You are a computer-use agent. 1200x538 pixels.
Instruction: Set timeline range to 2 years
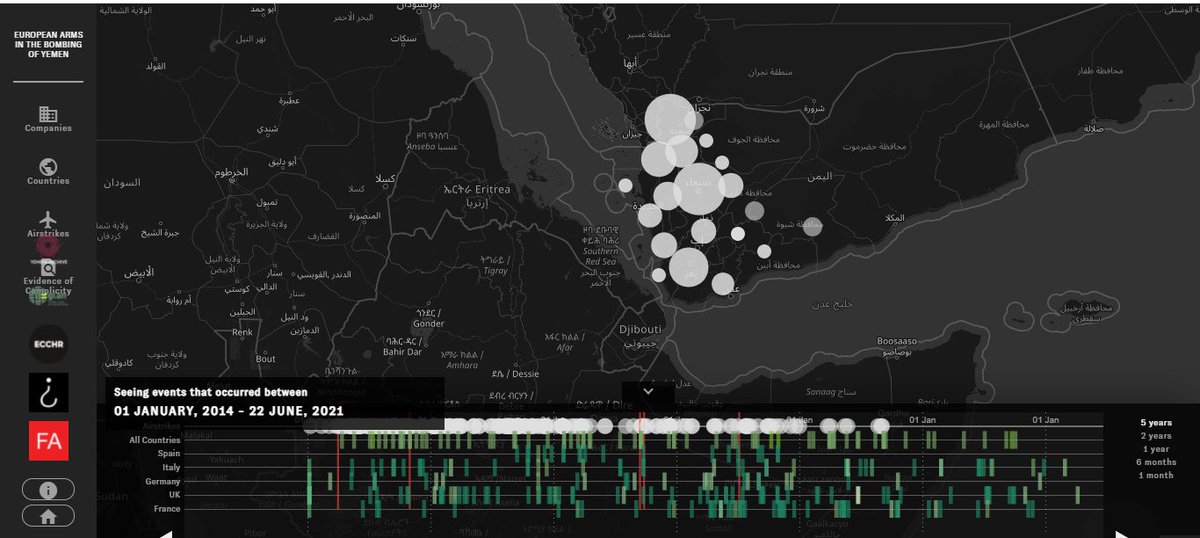coord(1155,435)
